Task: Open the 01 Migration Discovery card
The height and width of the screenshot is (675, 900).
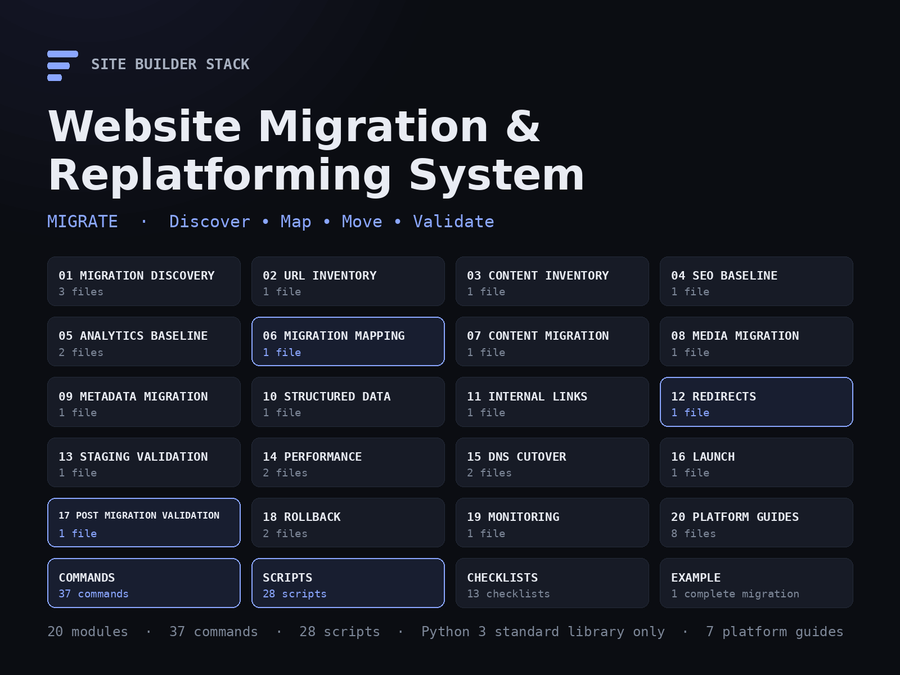Action: click(x=143, y=281)
